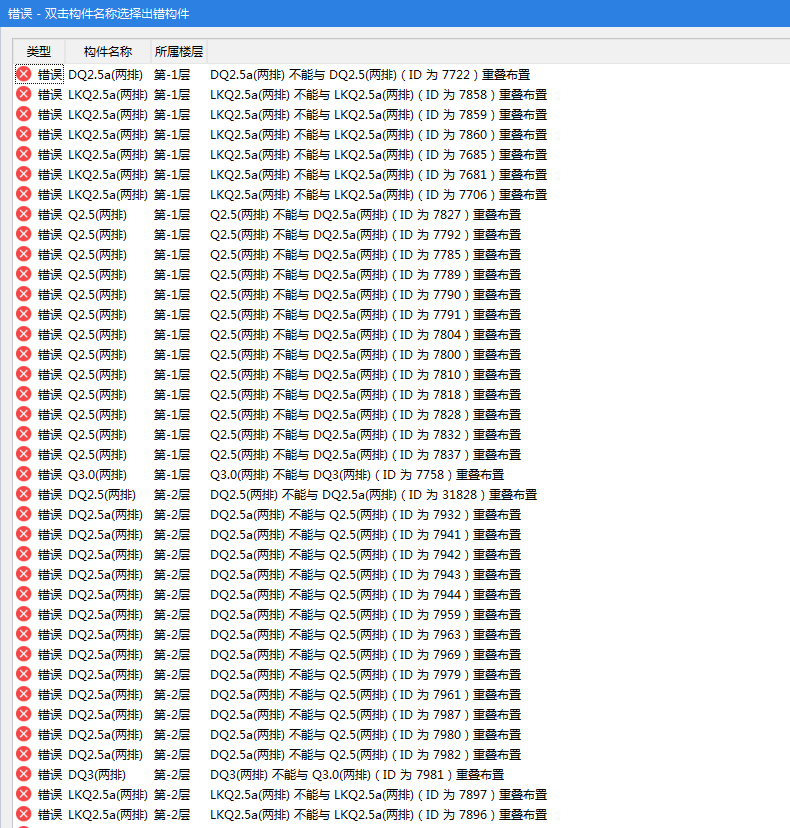Click the red error icon on ID 7681 row
The image size is (790, 828).
(x=24, y=174)
